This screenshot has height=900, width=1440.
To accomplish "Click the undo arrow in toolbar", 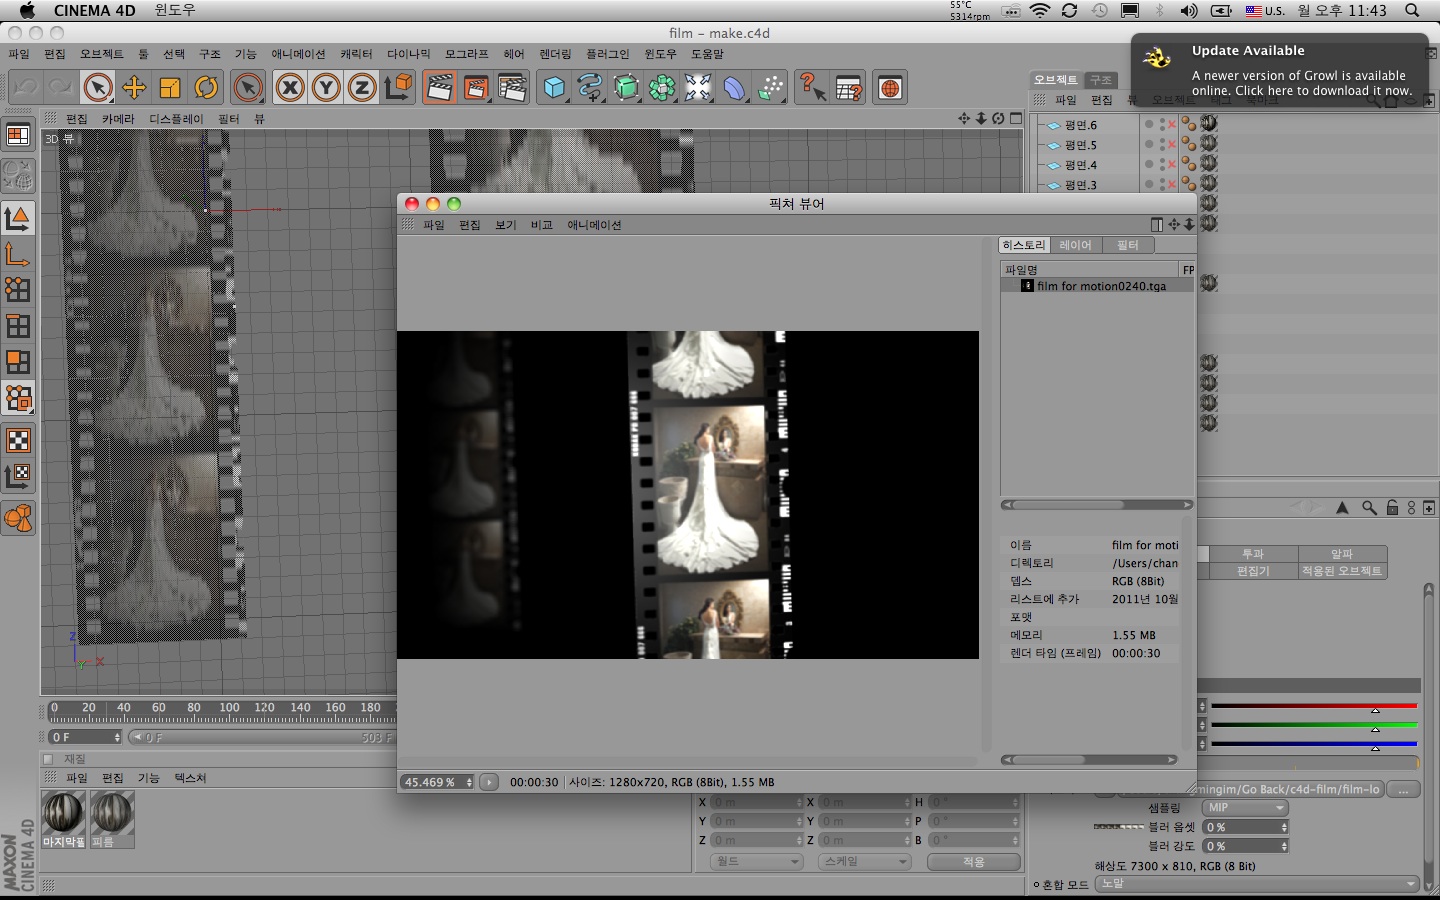I will (x=25, y=88).
